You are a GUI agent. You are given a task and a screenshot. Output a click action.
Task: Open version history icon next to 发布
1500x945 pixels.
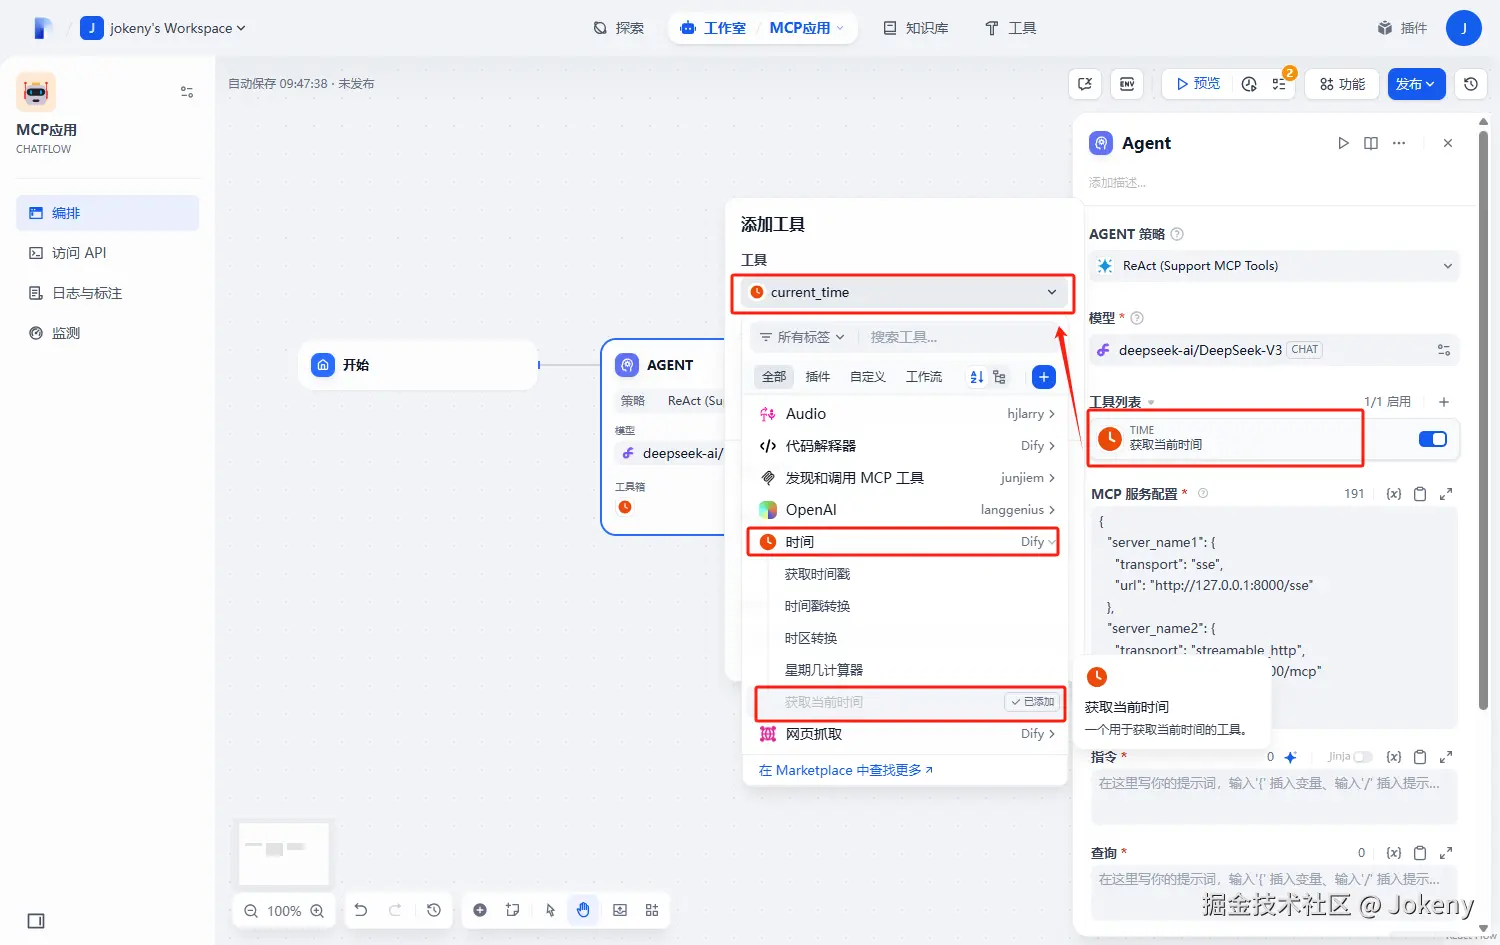coord(1471,84)
